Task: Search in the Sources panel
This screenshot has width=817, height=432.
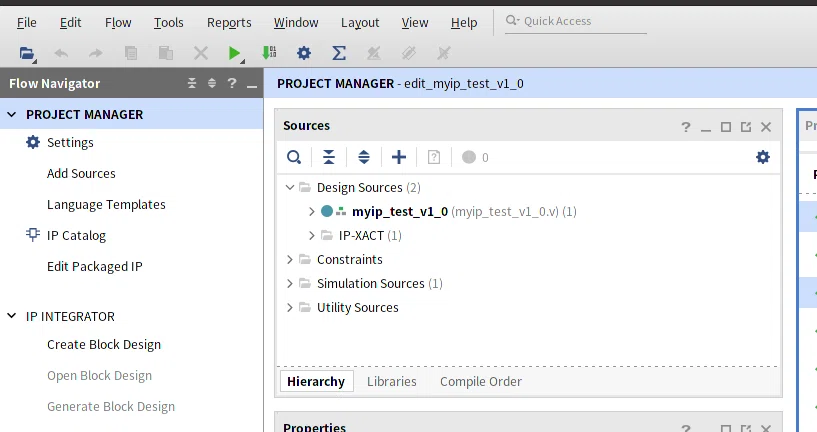Action: pos(294,157)
